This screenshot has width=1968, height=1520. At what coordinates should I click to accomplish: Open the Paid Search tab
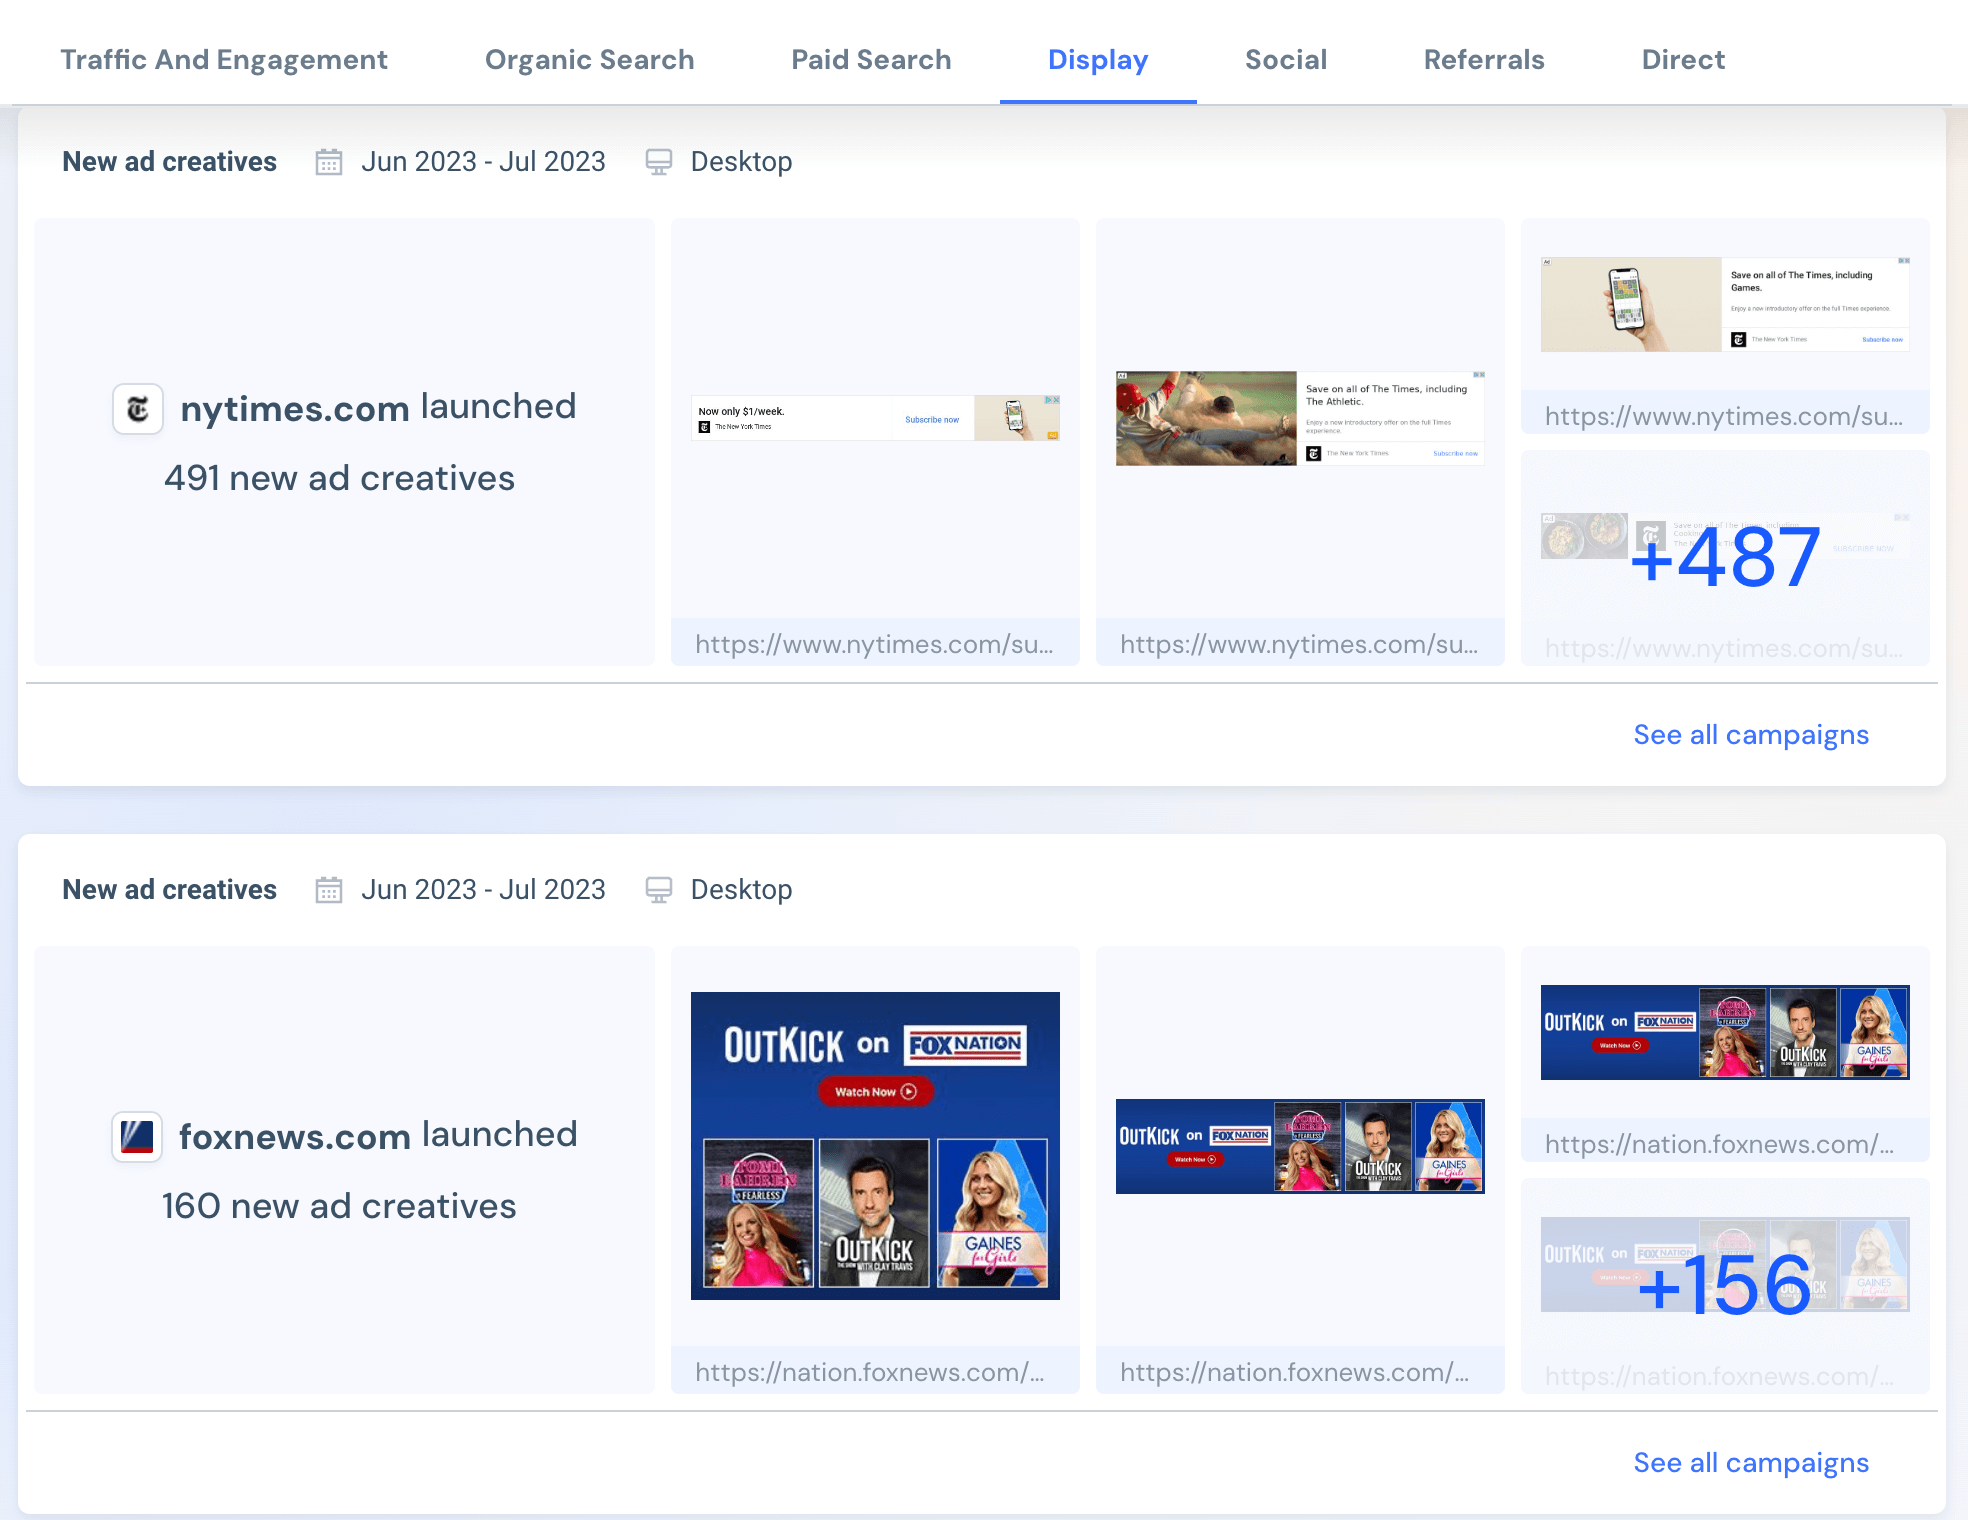pos(870,59)
